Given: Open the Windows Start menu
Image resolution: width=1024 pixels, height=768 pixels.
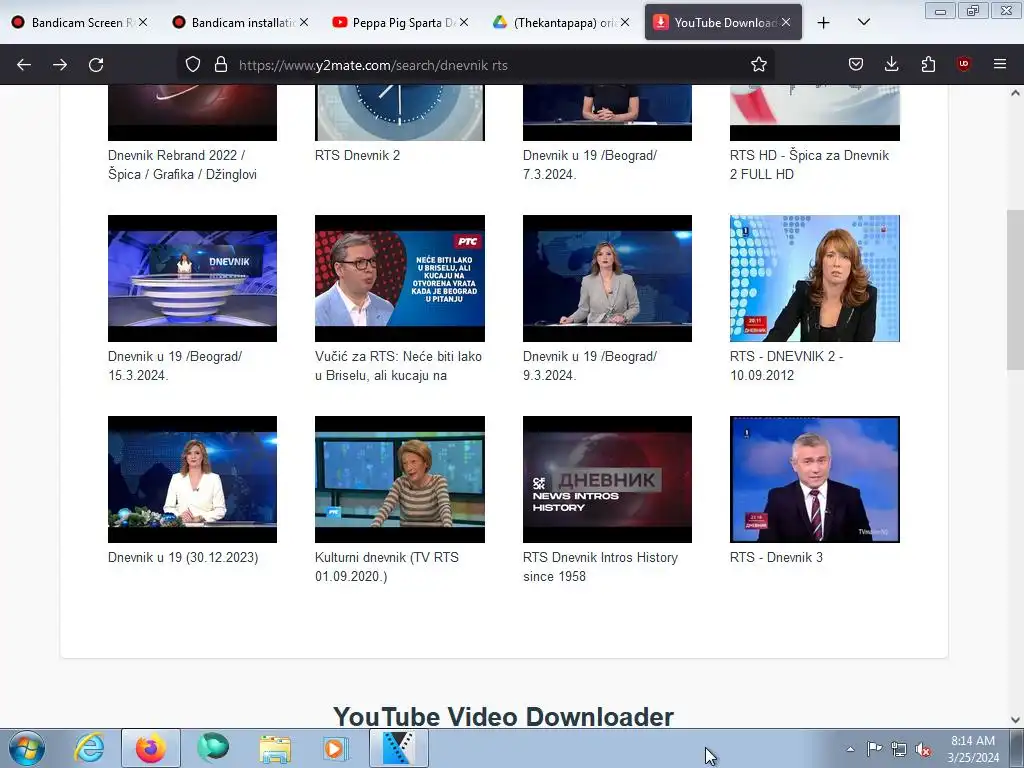Looking at the screenshot, I should coord(27,748).
